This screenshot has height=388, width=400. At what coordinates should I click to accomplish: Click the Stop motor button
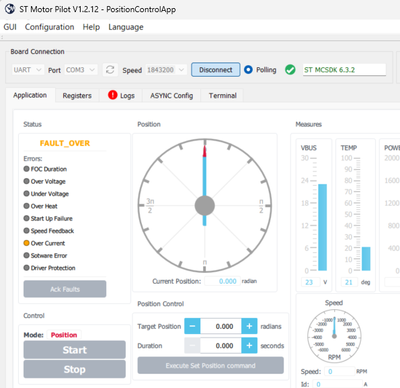[x=75, y=369]
